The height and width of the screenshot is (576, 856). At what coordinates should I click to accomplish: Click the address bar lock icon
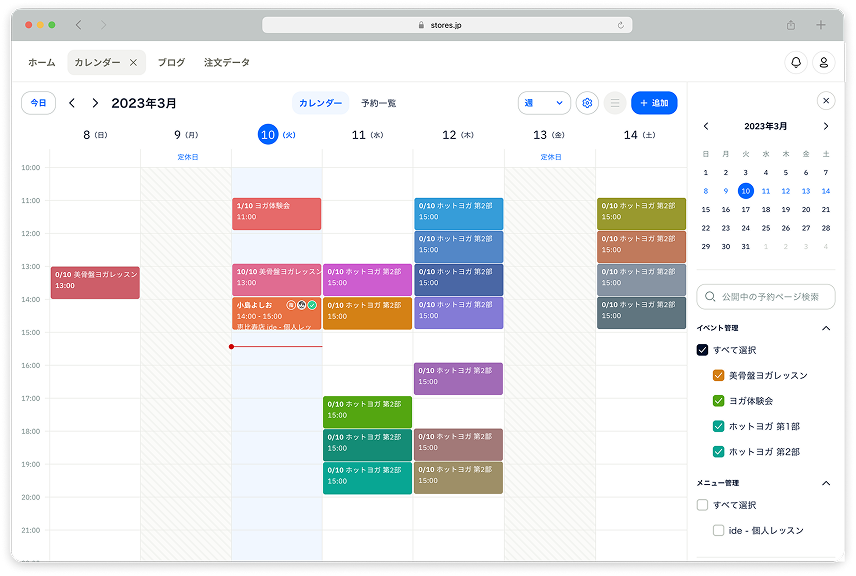tap(421, 25)
